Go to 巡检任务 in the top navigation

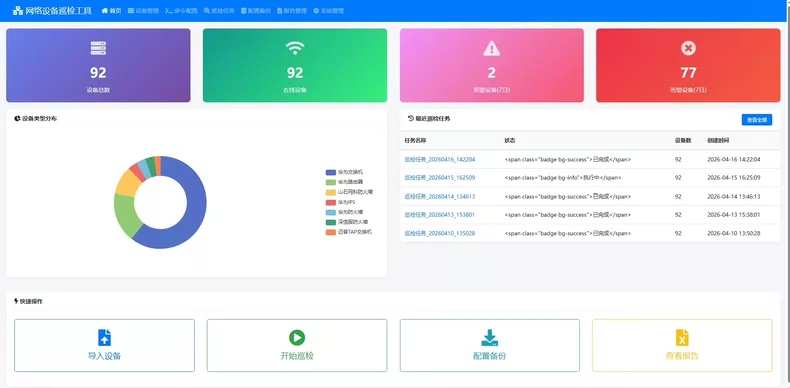tap(219, 11)
